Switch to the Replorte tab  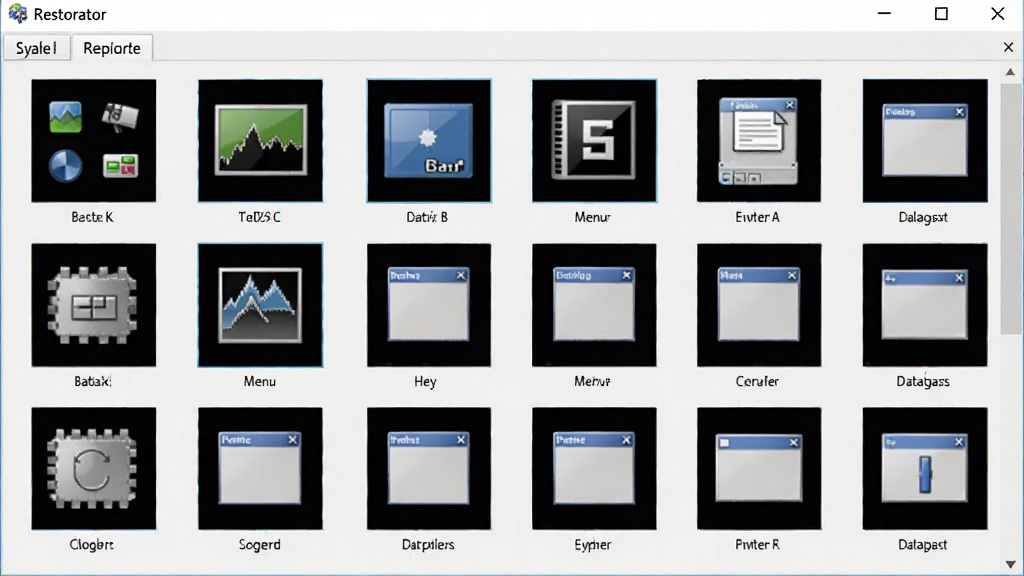coord(112,48)
